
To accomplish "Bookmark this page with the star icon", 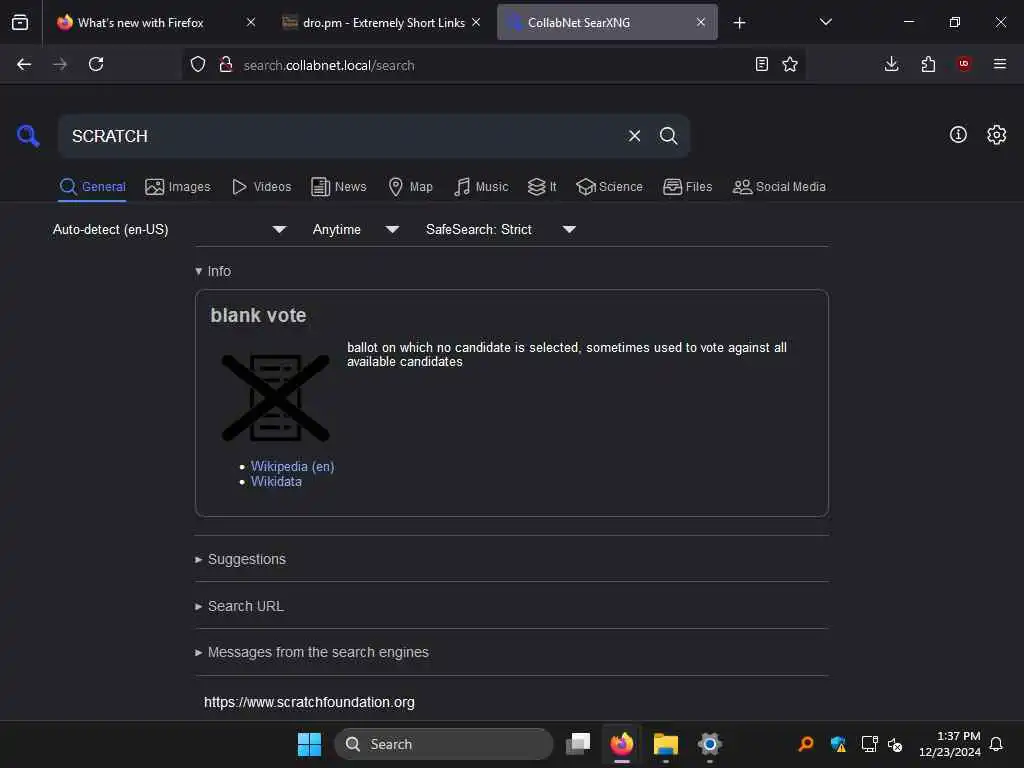I will [790, 64].
